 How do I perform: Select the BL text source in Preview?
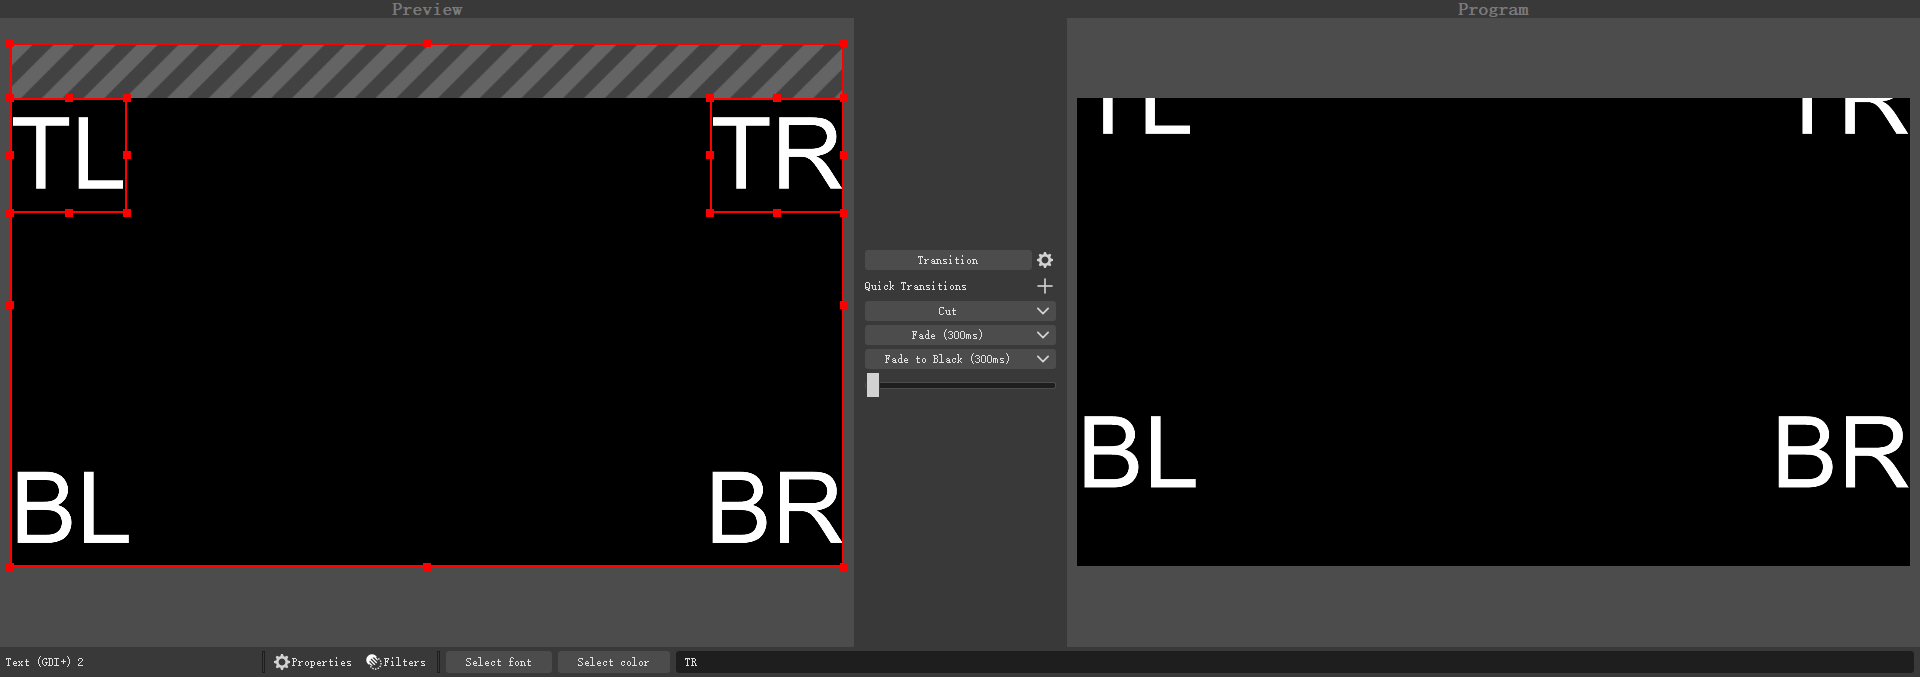[71, 508]
